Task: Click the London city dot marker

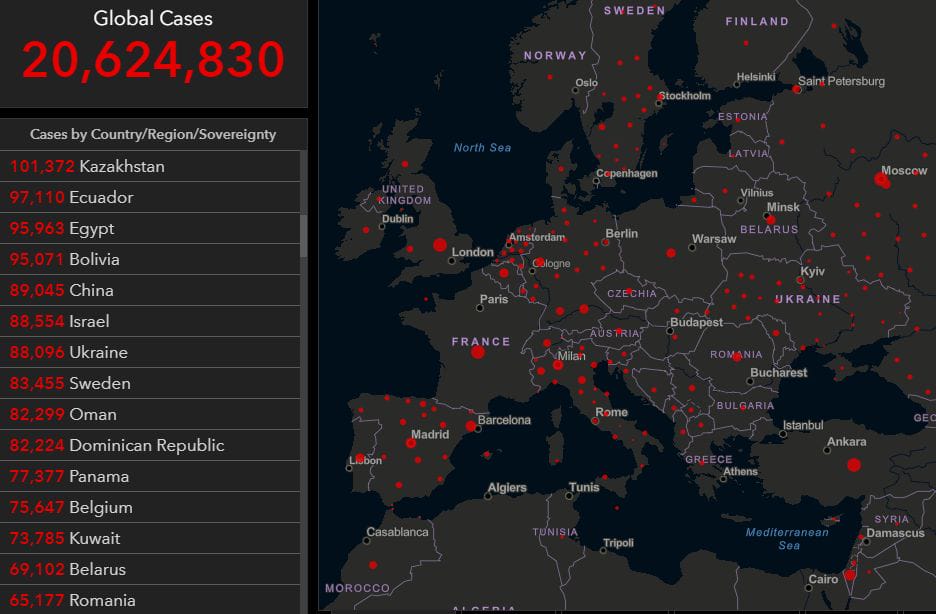Action: click(x=452, y=261)
